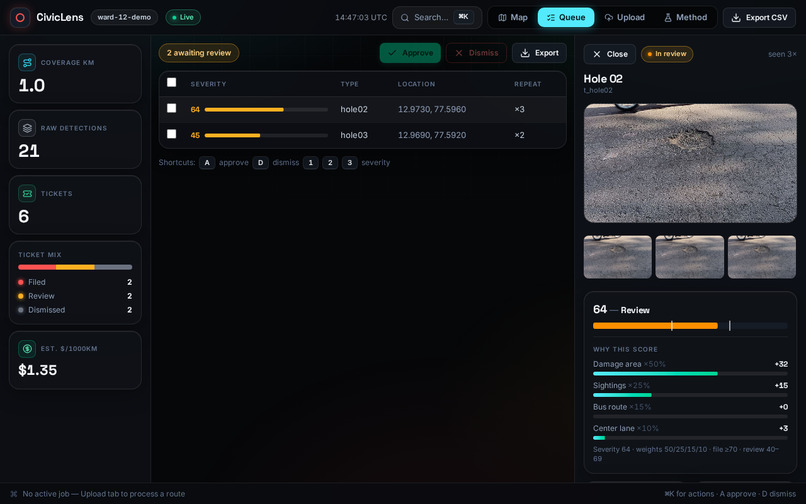Click the Repeat column header
The height and width of the screenshot is (504, 806).
tap(527, 84)
